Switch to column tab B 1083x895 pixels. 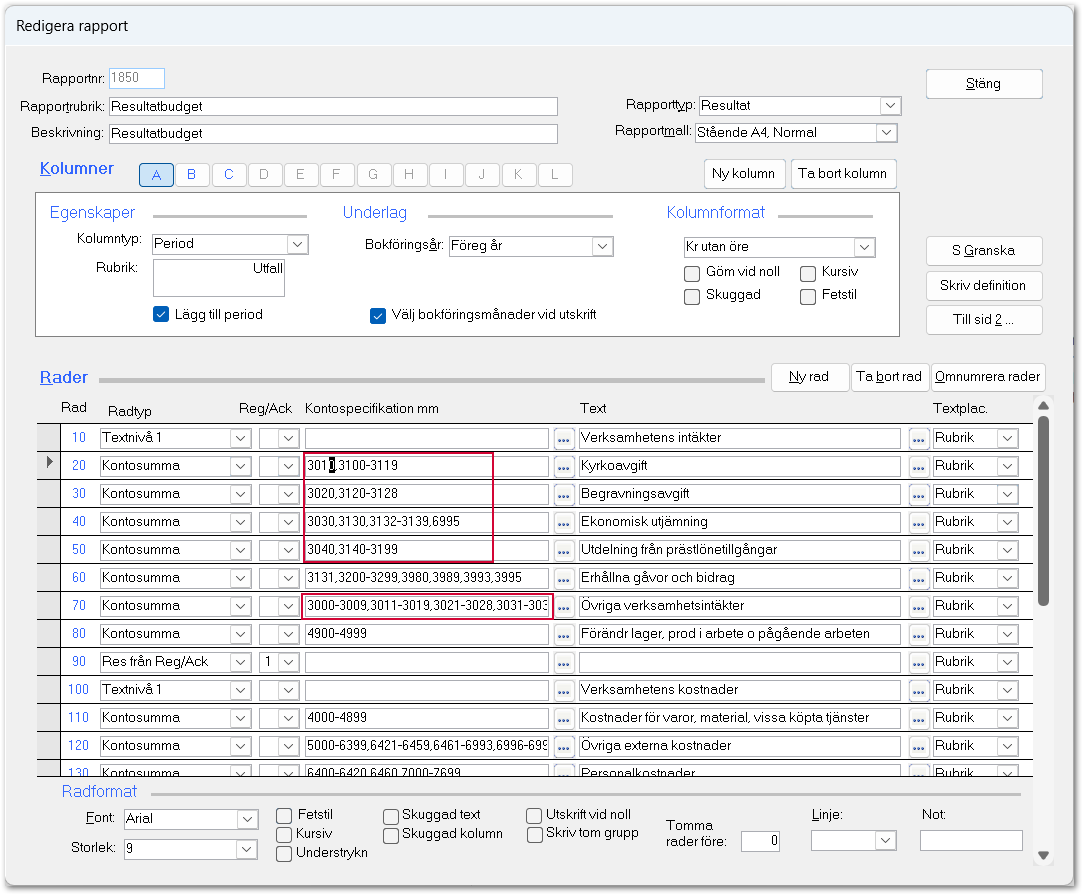point(192,175)
